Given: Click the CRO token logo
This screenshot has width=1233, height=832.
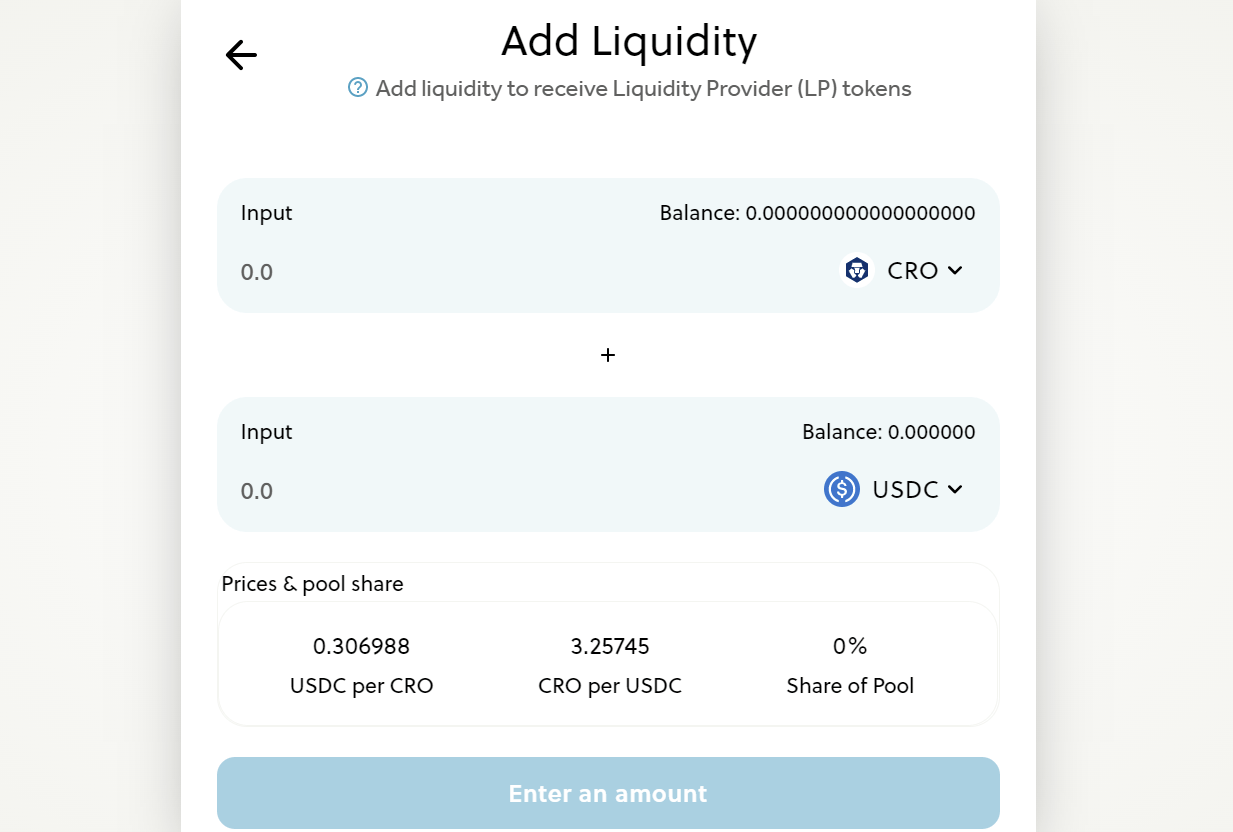Looking at the screenshot, I should pyautogui.click(x=857, y=270).
